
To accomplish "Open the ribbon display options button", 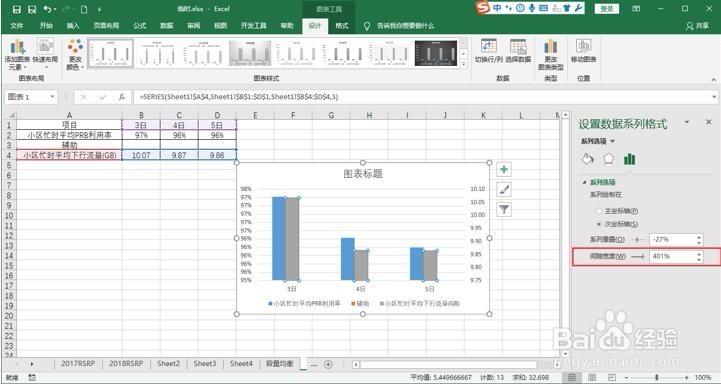I will coord(636,9).
